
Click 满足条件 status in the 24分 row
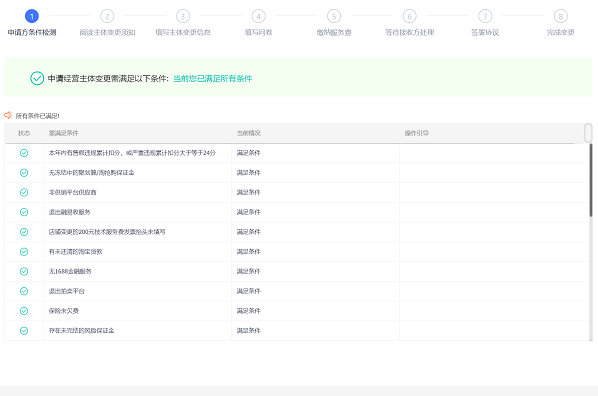[x=249, y=153]
